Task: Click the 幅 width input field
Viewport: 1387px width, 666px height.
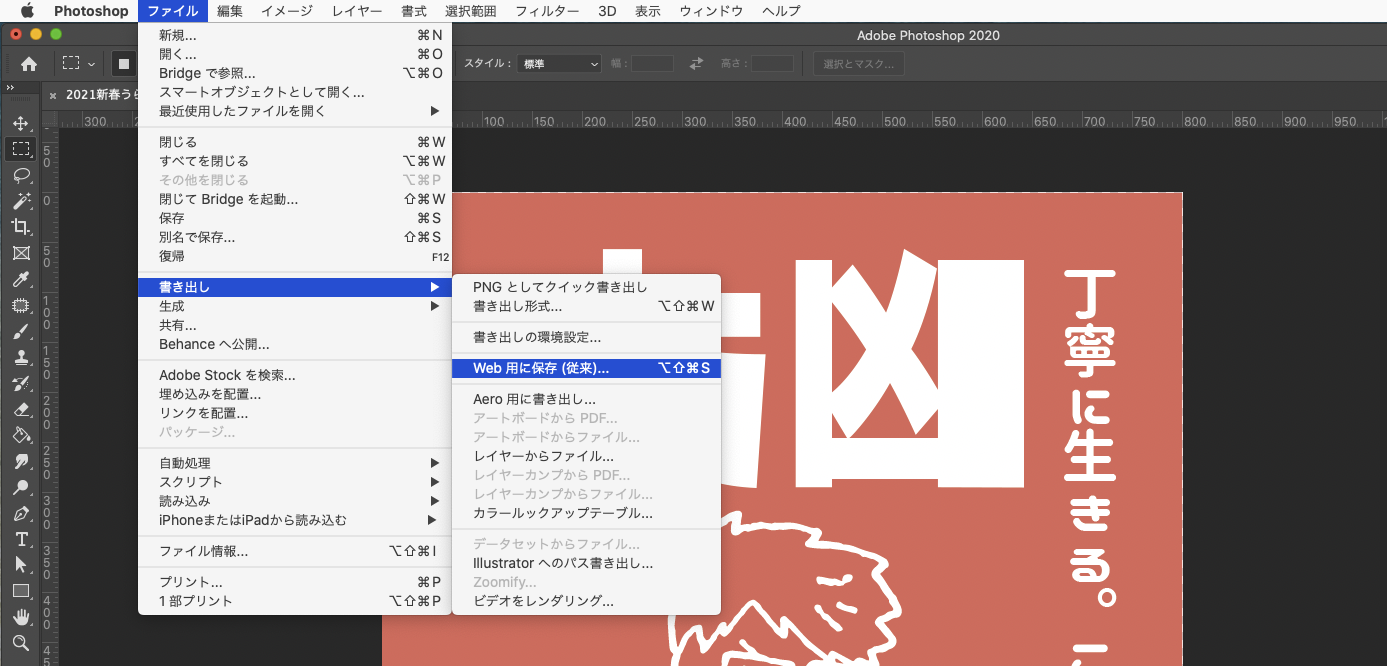Action: pos(652,64)
